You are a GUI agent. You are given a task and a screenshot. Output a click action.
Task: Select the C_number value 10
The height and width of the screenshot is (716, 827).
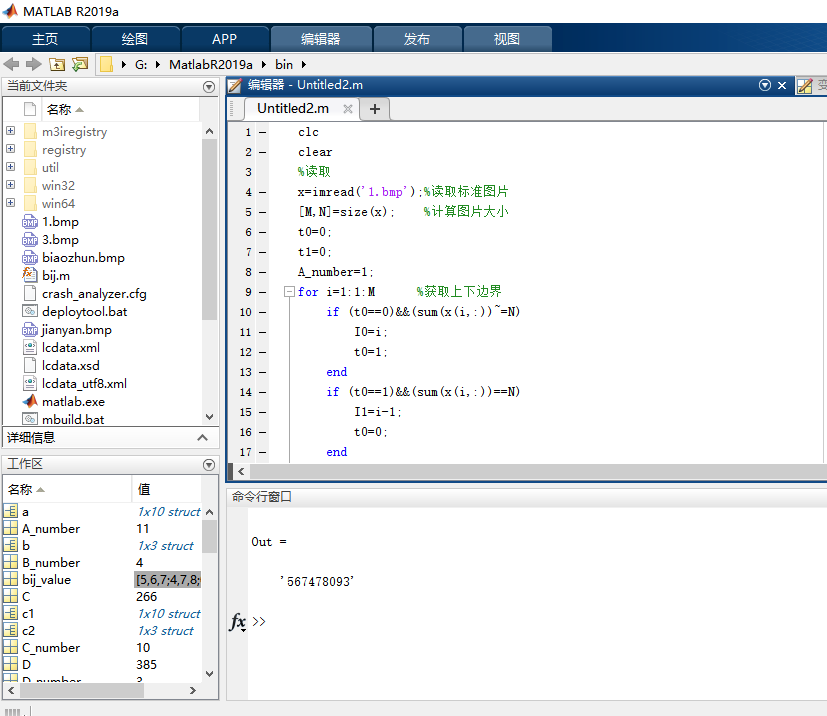pyautogui.click(x=143, y=647)
